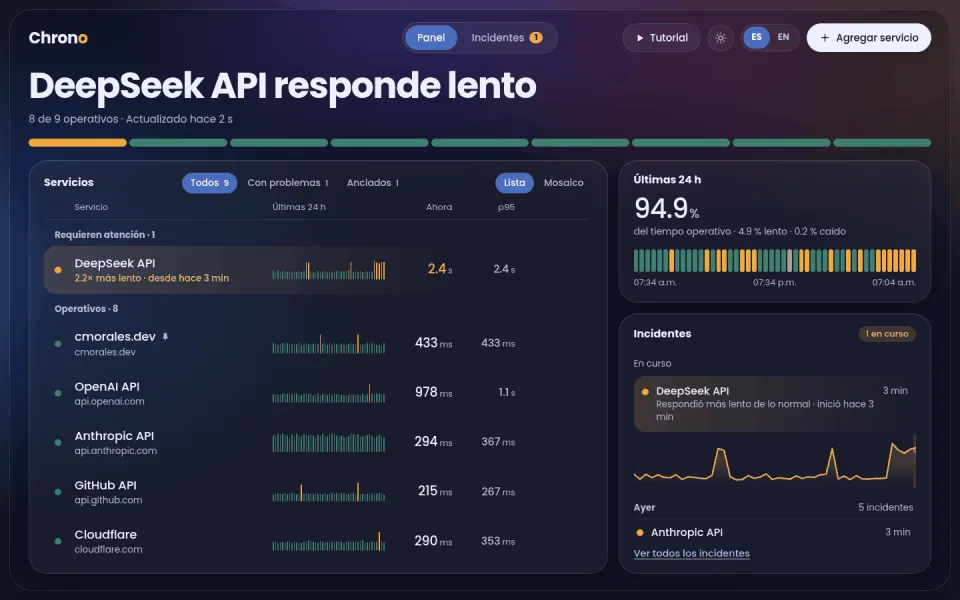Click the Agregar servicio button

(869, 37)
